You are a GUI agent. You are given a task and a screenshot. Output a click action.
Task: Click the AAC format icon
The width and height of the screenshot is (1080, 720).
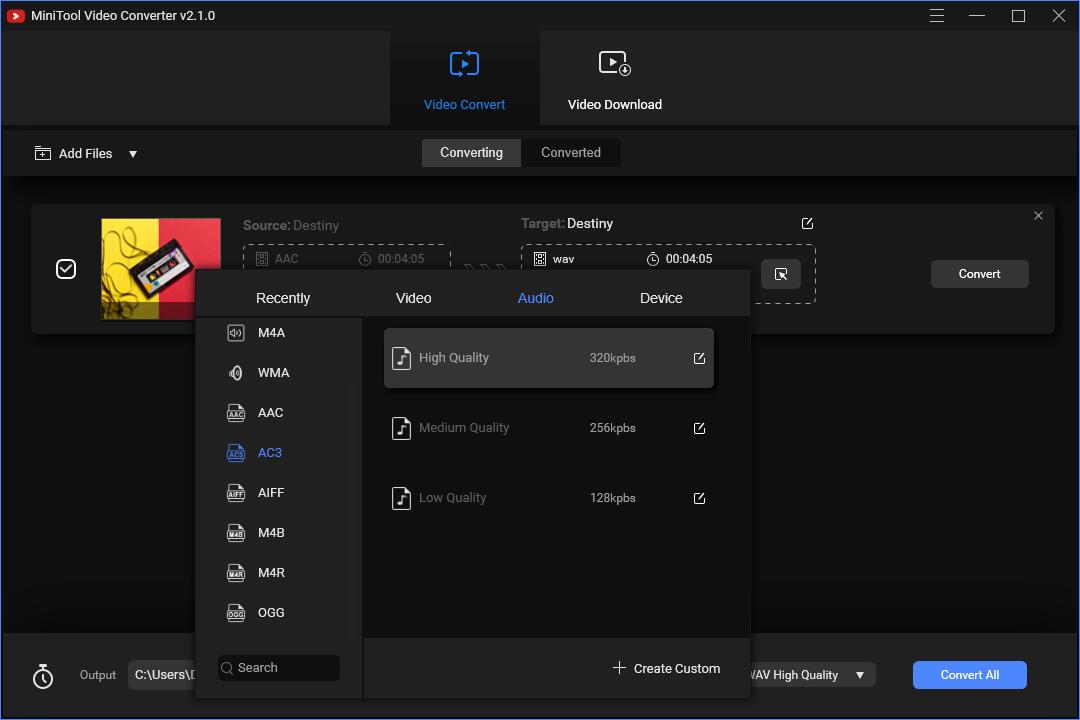click(x=236, y=413)
